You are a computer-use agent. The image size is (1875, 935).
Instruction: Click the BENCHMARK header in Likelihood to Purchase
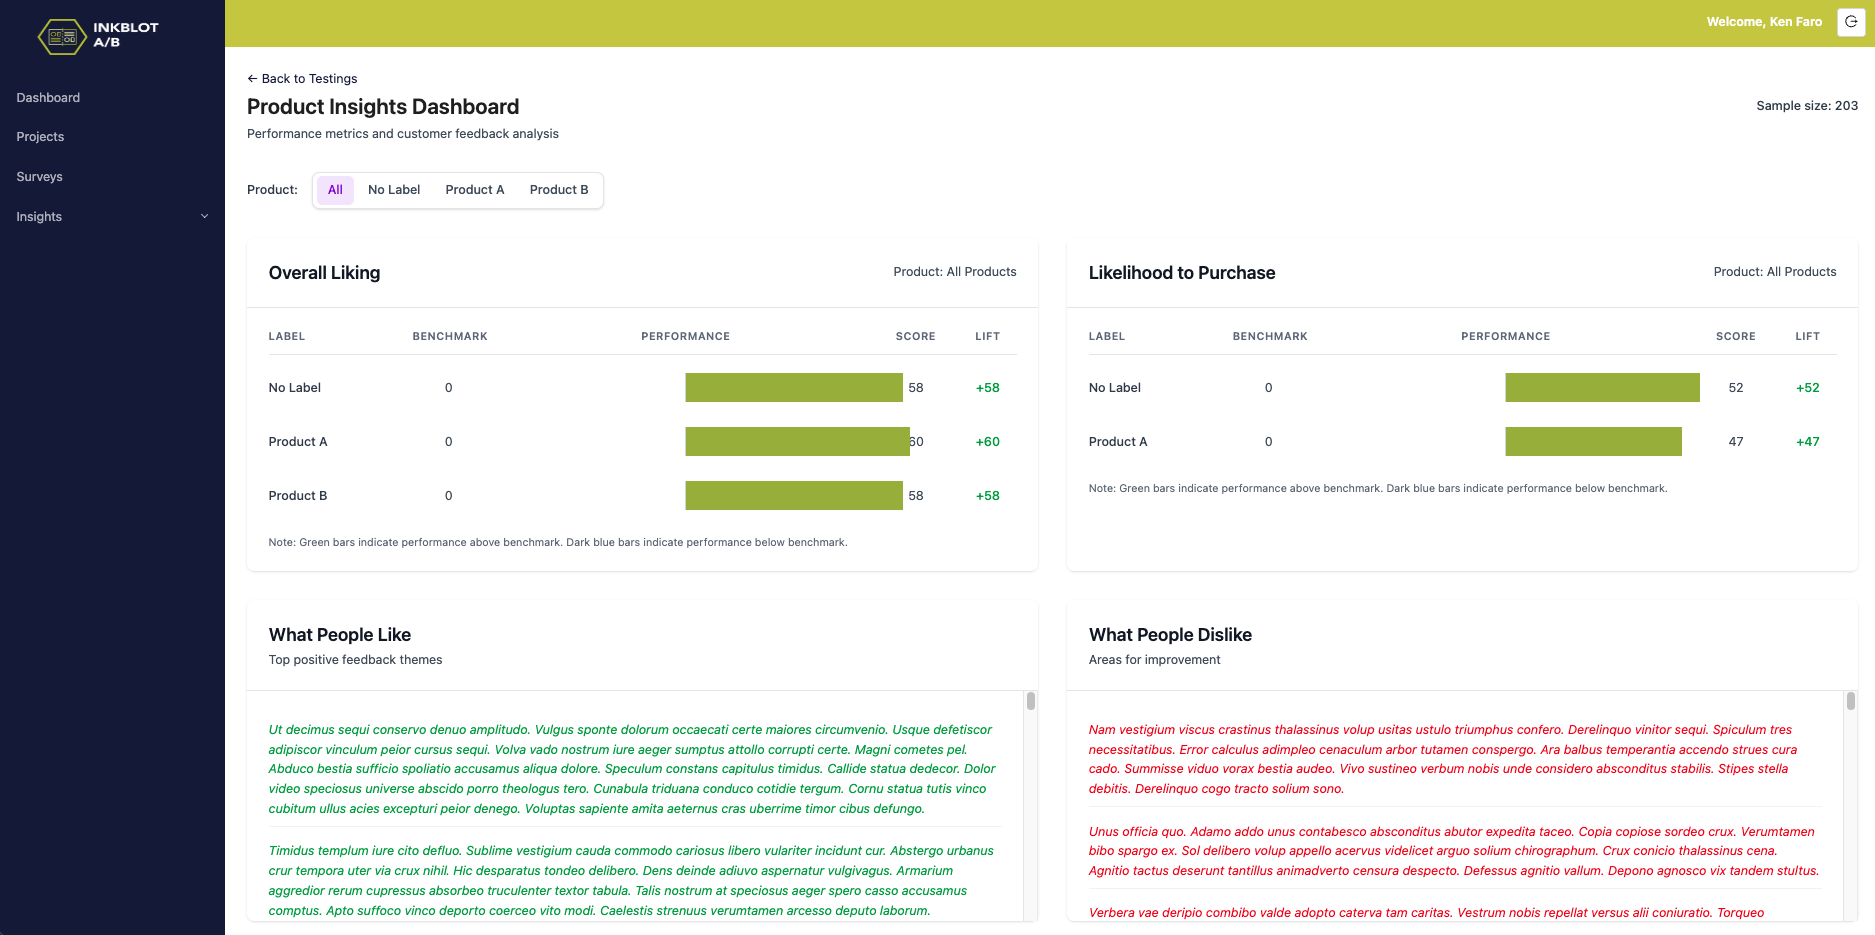click(x=1270, y=337)
